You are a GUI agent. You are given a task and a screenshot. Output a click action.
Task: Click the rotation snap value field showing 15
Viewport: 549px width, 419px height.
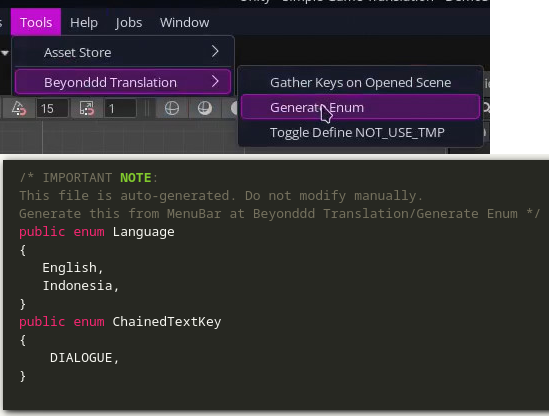(x=52, y=109)
